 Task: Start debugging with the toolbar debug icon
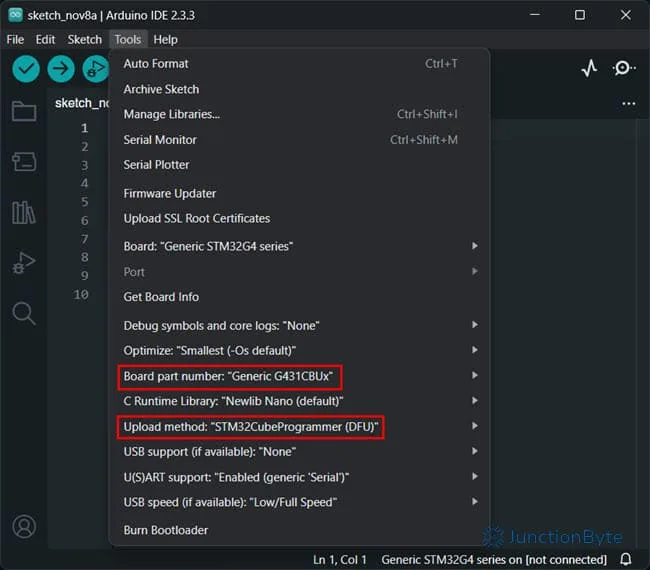point(96,68)
